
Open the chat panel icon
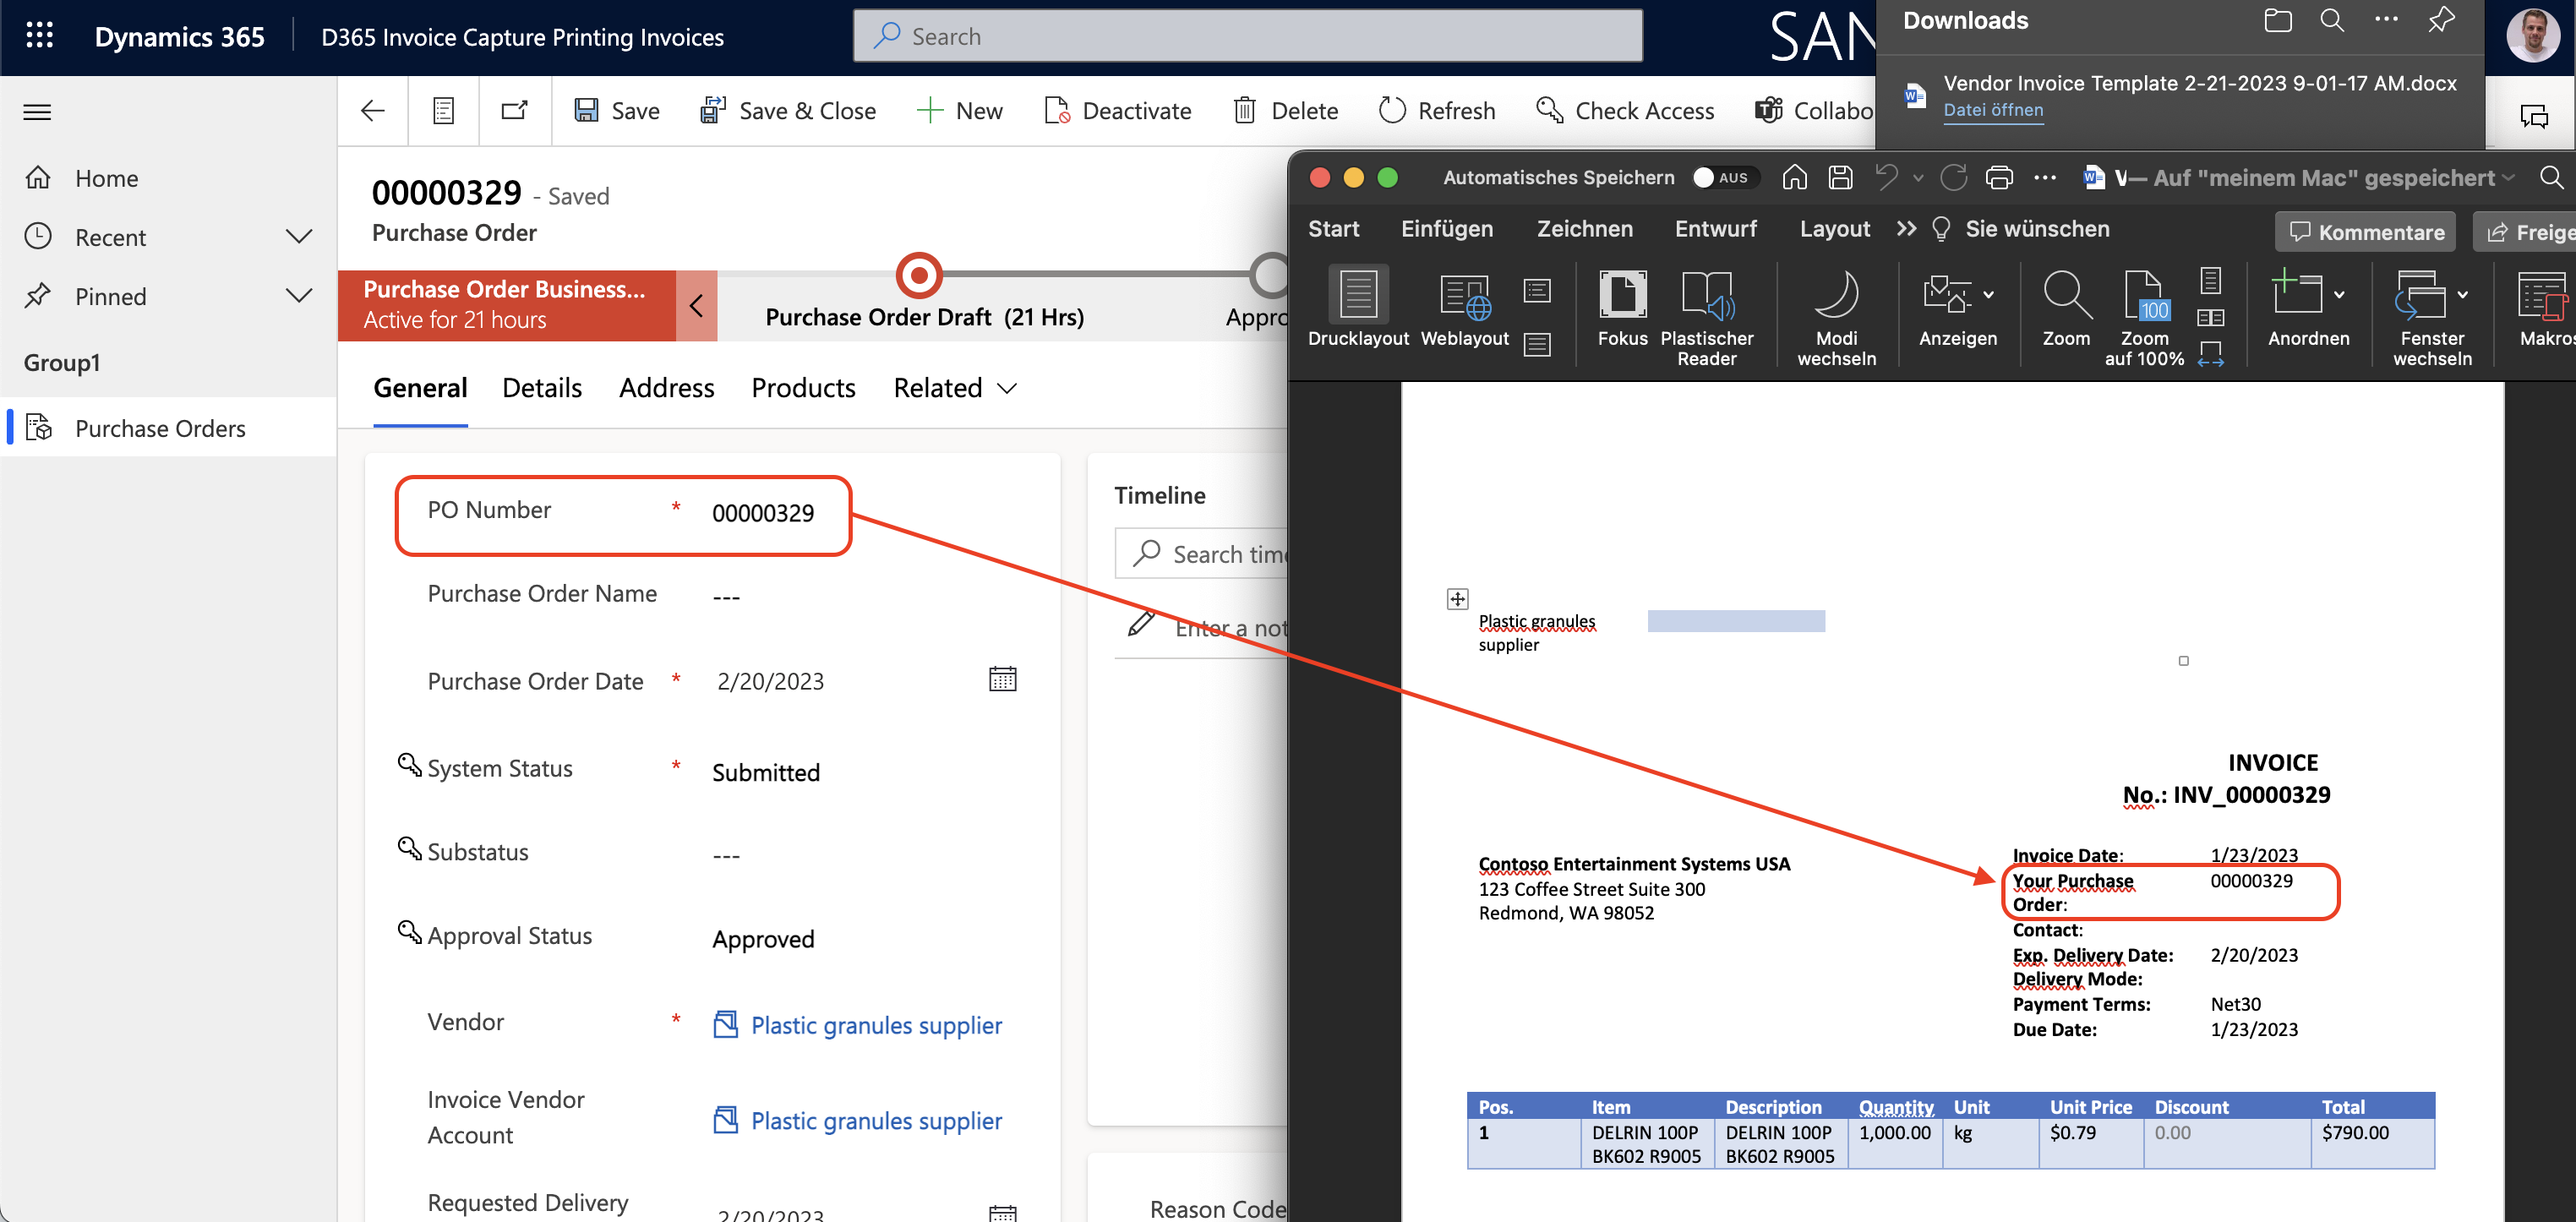[2533, 115]
